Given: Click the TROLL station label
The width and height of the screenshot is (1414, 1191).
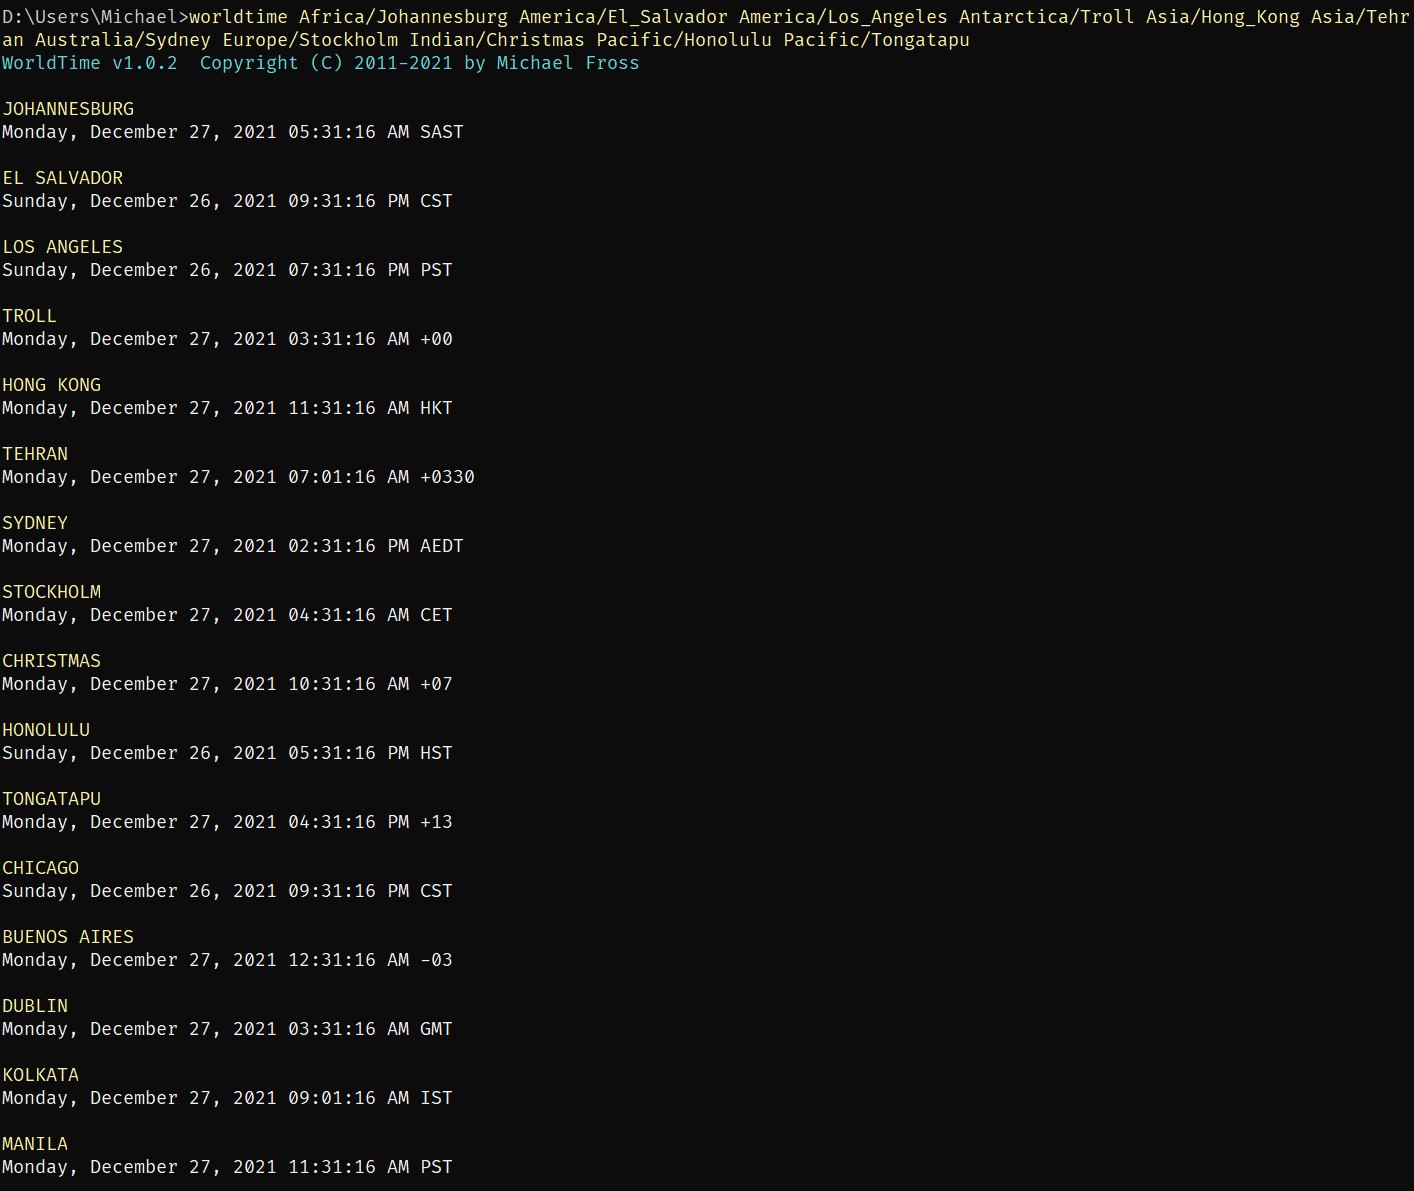Looking at the screenshot, I should pyautogui.click(x=29, y=316).
